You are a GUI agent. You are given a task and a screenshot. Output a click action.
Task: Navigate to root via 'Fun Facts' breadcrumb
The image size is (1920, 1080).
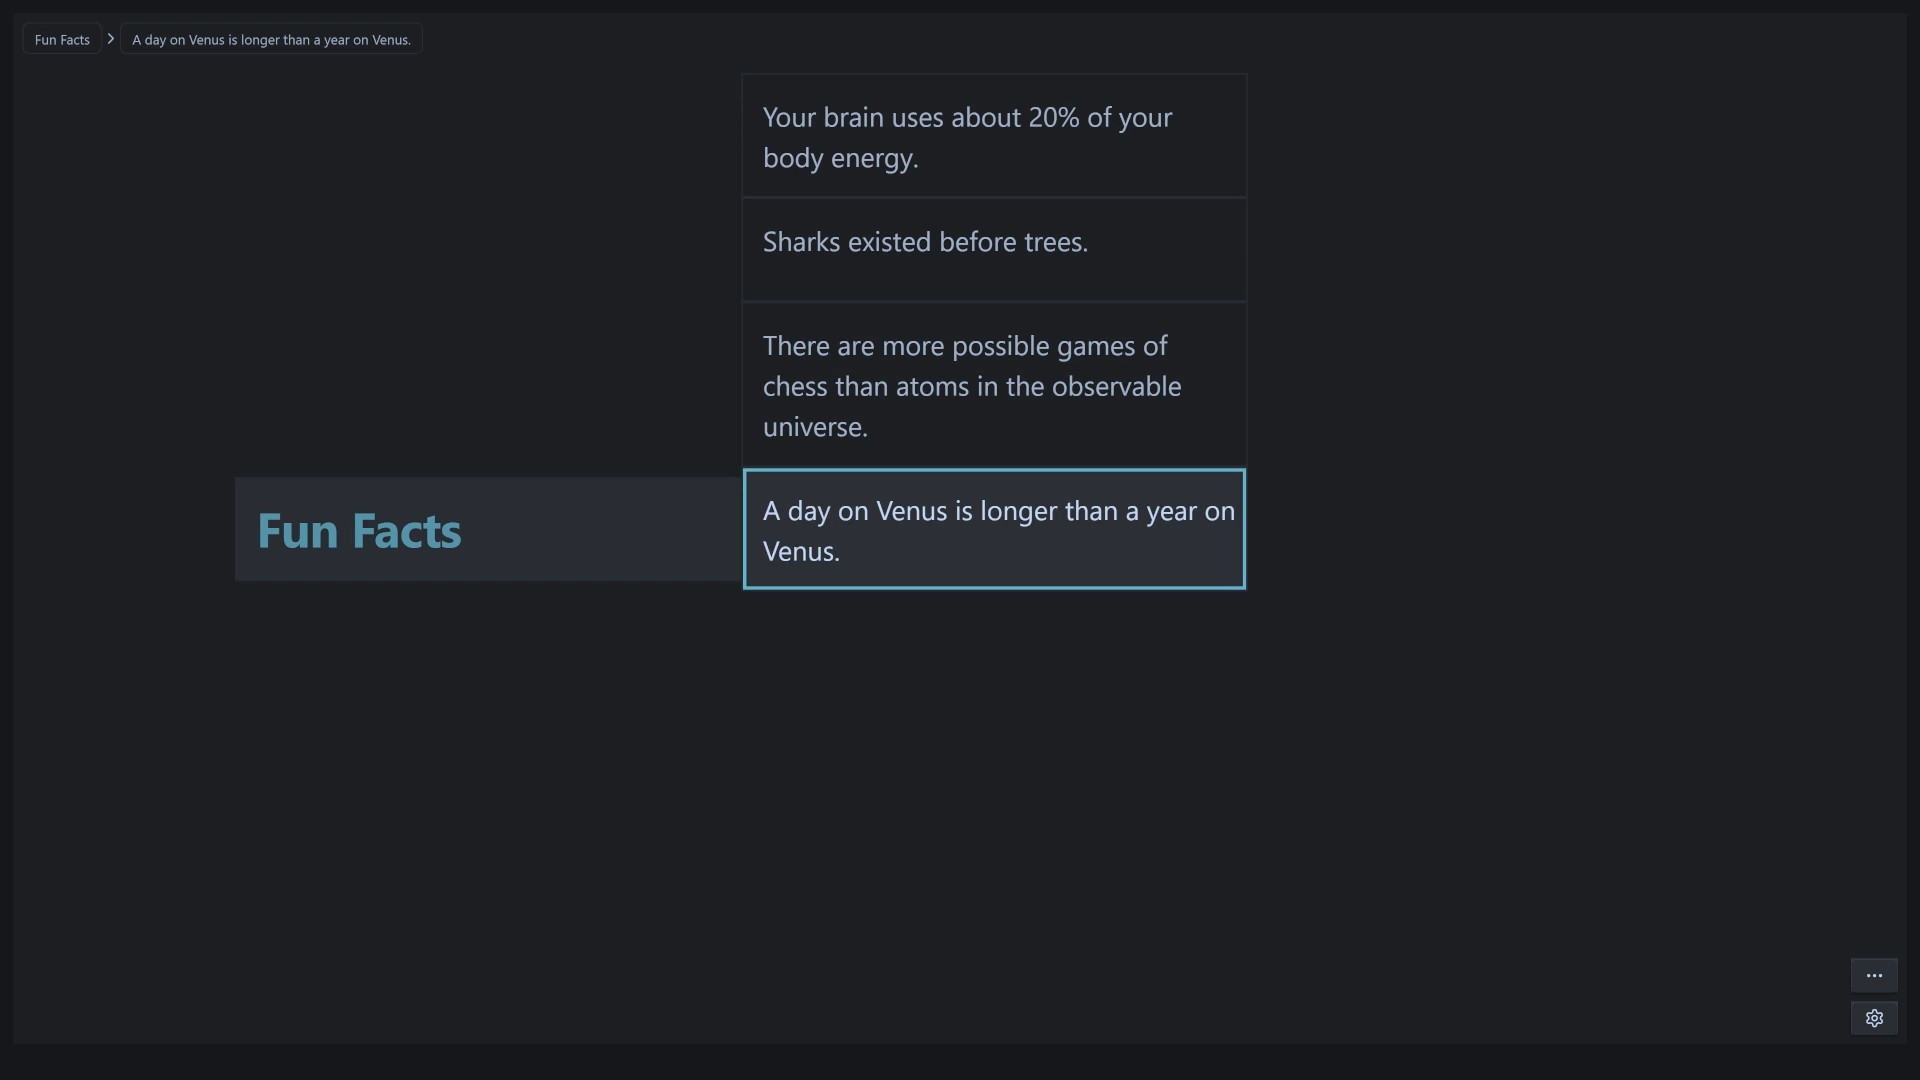click(62, 40)
